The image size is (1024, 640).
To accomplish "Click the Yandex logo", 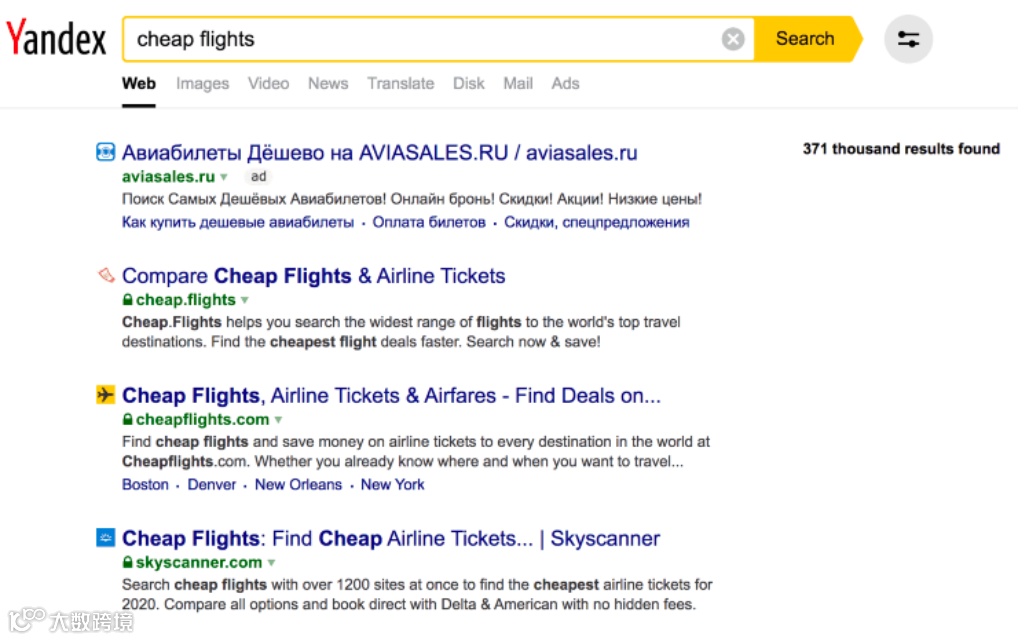I will coord(56,40).
